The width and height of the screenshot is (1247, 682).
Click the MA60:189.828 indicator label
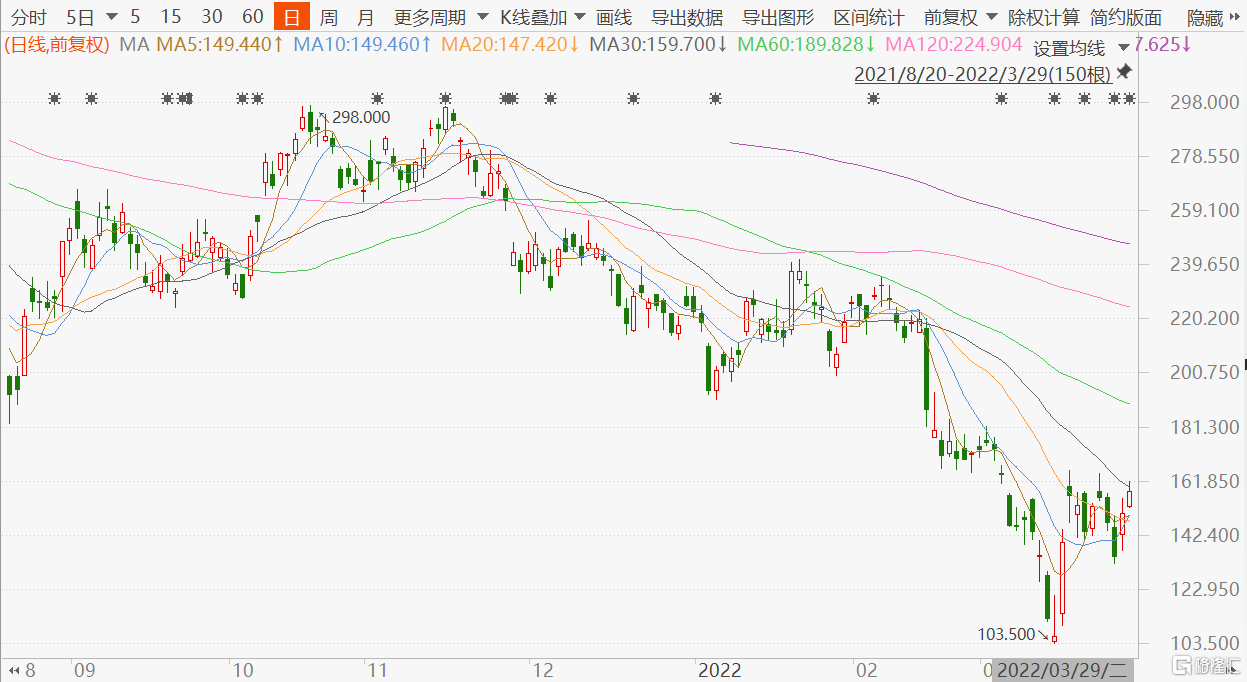click(x=806, y=45)
